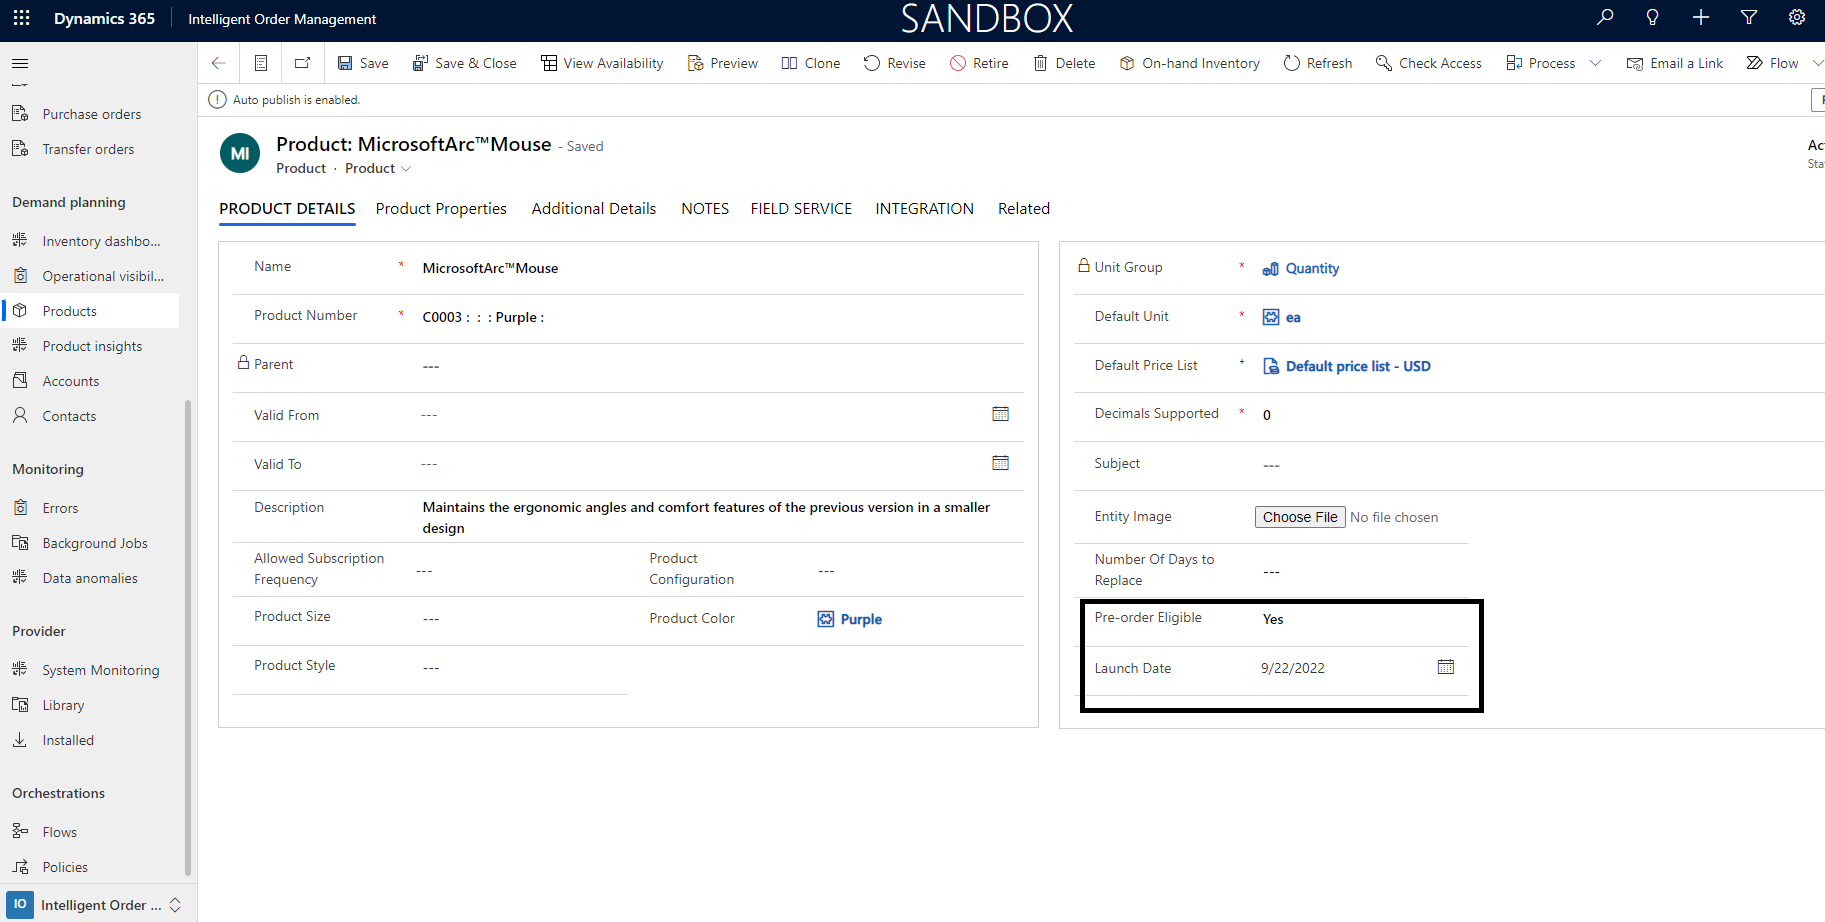Click Save & Close command

[x=465, y=63]
